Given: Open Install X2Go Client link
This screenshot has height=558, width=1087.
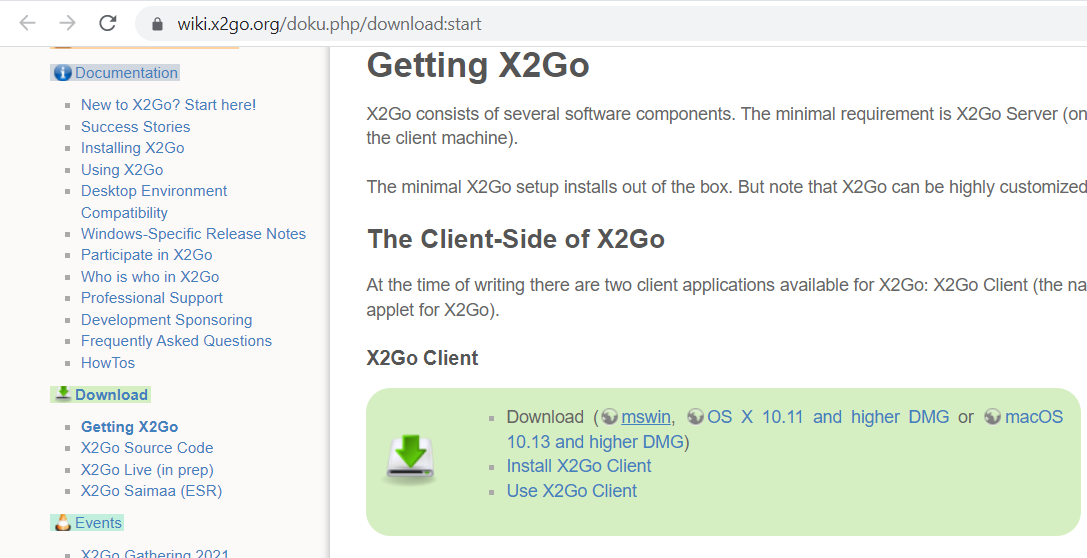Looking at the screenshot, I should 578,466.
